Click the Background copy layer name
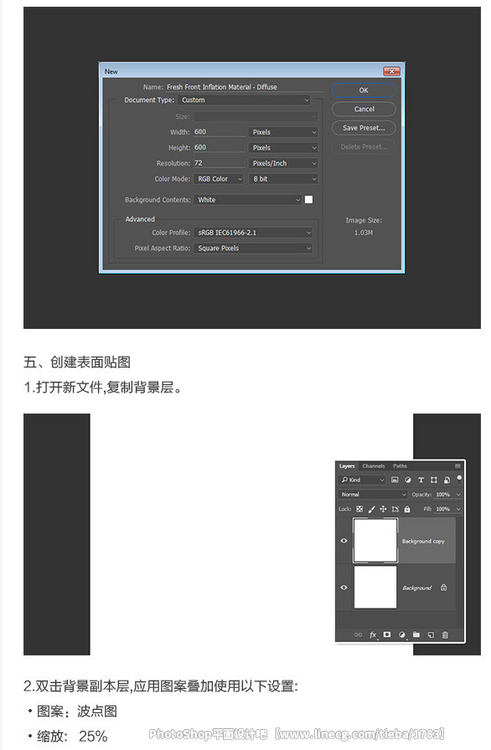 [423, 541]
